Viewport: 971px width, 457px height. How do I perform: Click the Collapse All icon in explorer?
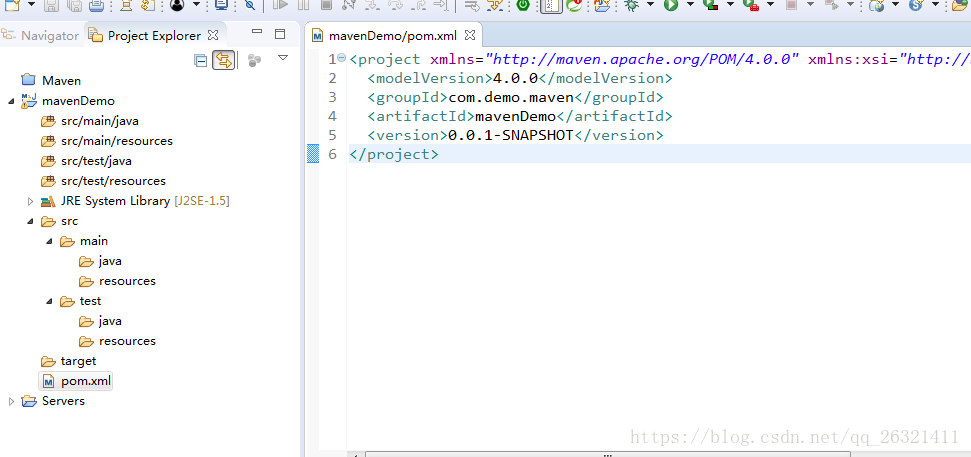[201, 60]
